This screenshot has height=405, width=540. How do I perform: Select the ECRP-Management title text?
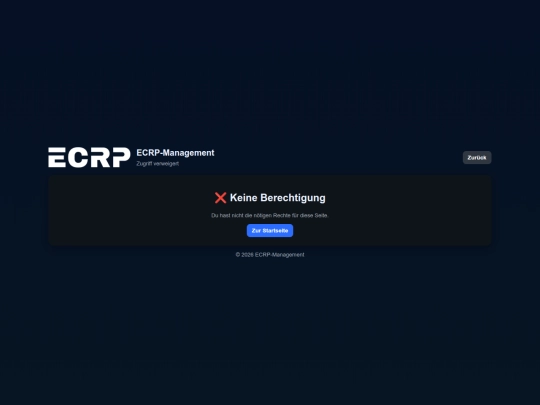(175, 153)
